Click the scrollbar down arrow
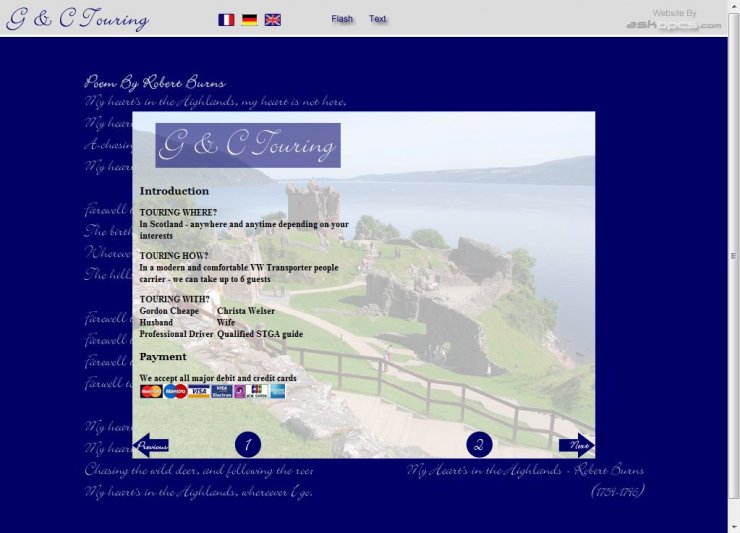This screenshot has height=533, width=740. coord(734,526)
